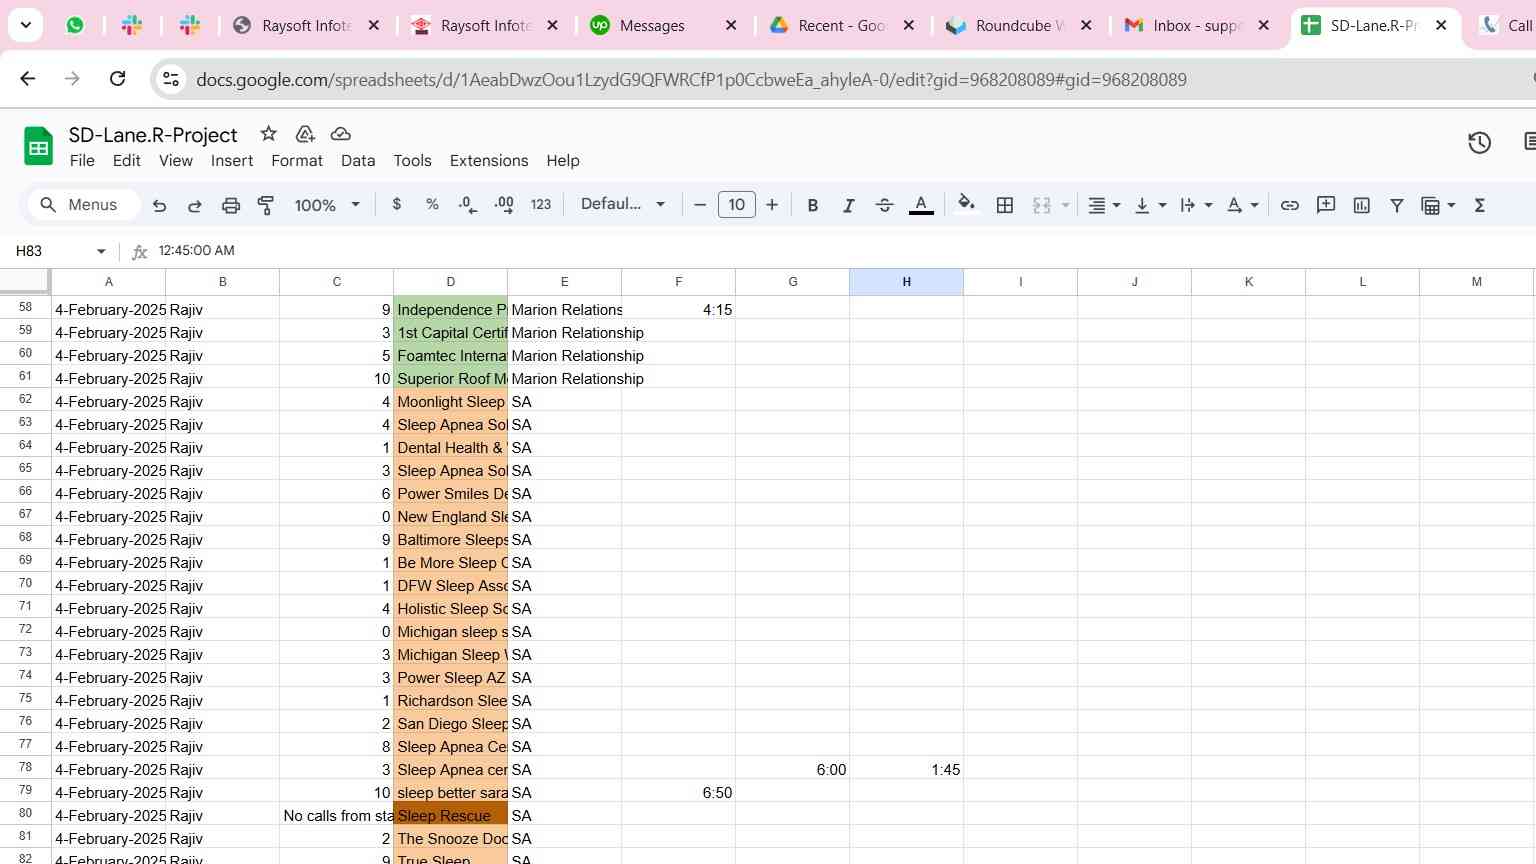1536x864 pixels.
Task: Increase decimal places icon
Action: [504, 204]
